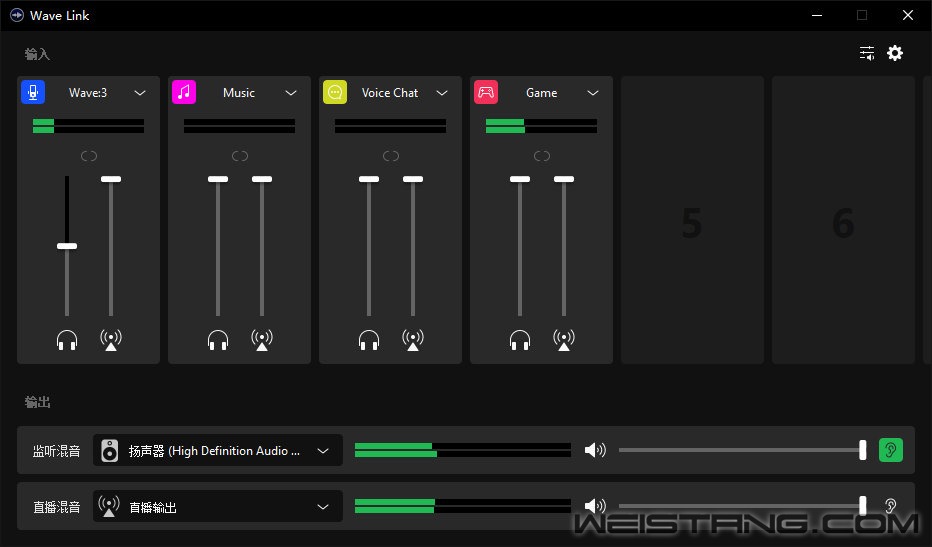Open the 直播混音 output device dropdown
Viewport: 932px width, 547px height.
[x=218, y=507]
